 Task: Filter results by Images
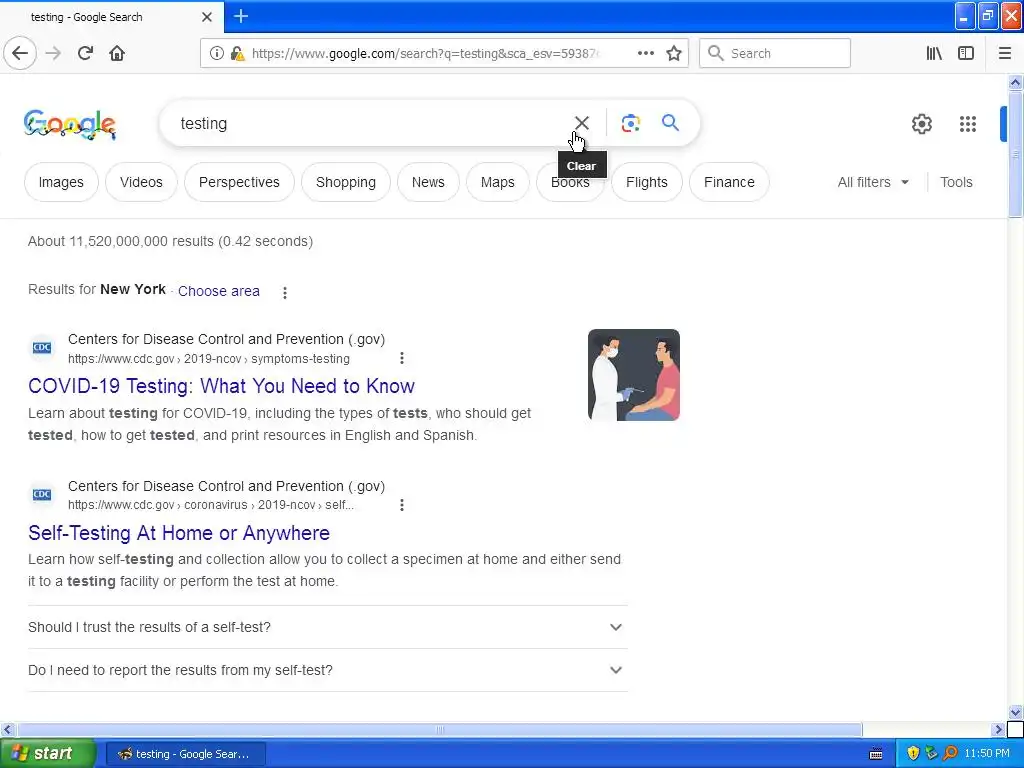(61, 182)
